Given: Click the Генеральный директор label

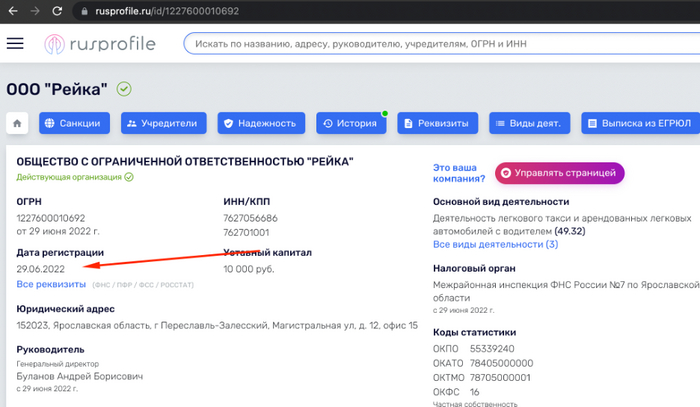Looking at the screenshot, I should (58, 364).
